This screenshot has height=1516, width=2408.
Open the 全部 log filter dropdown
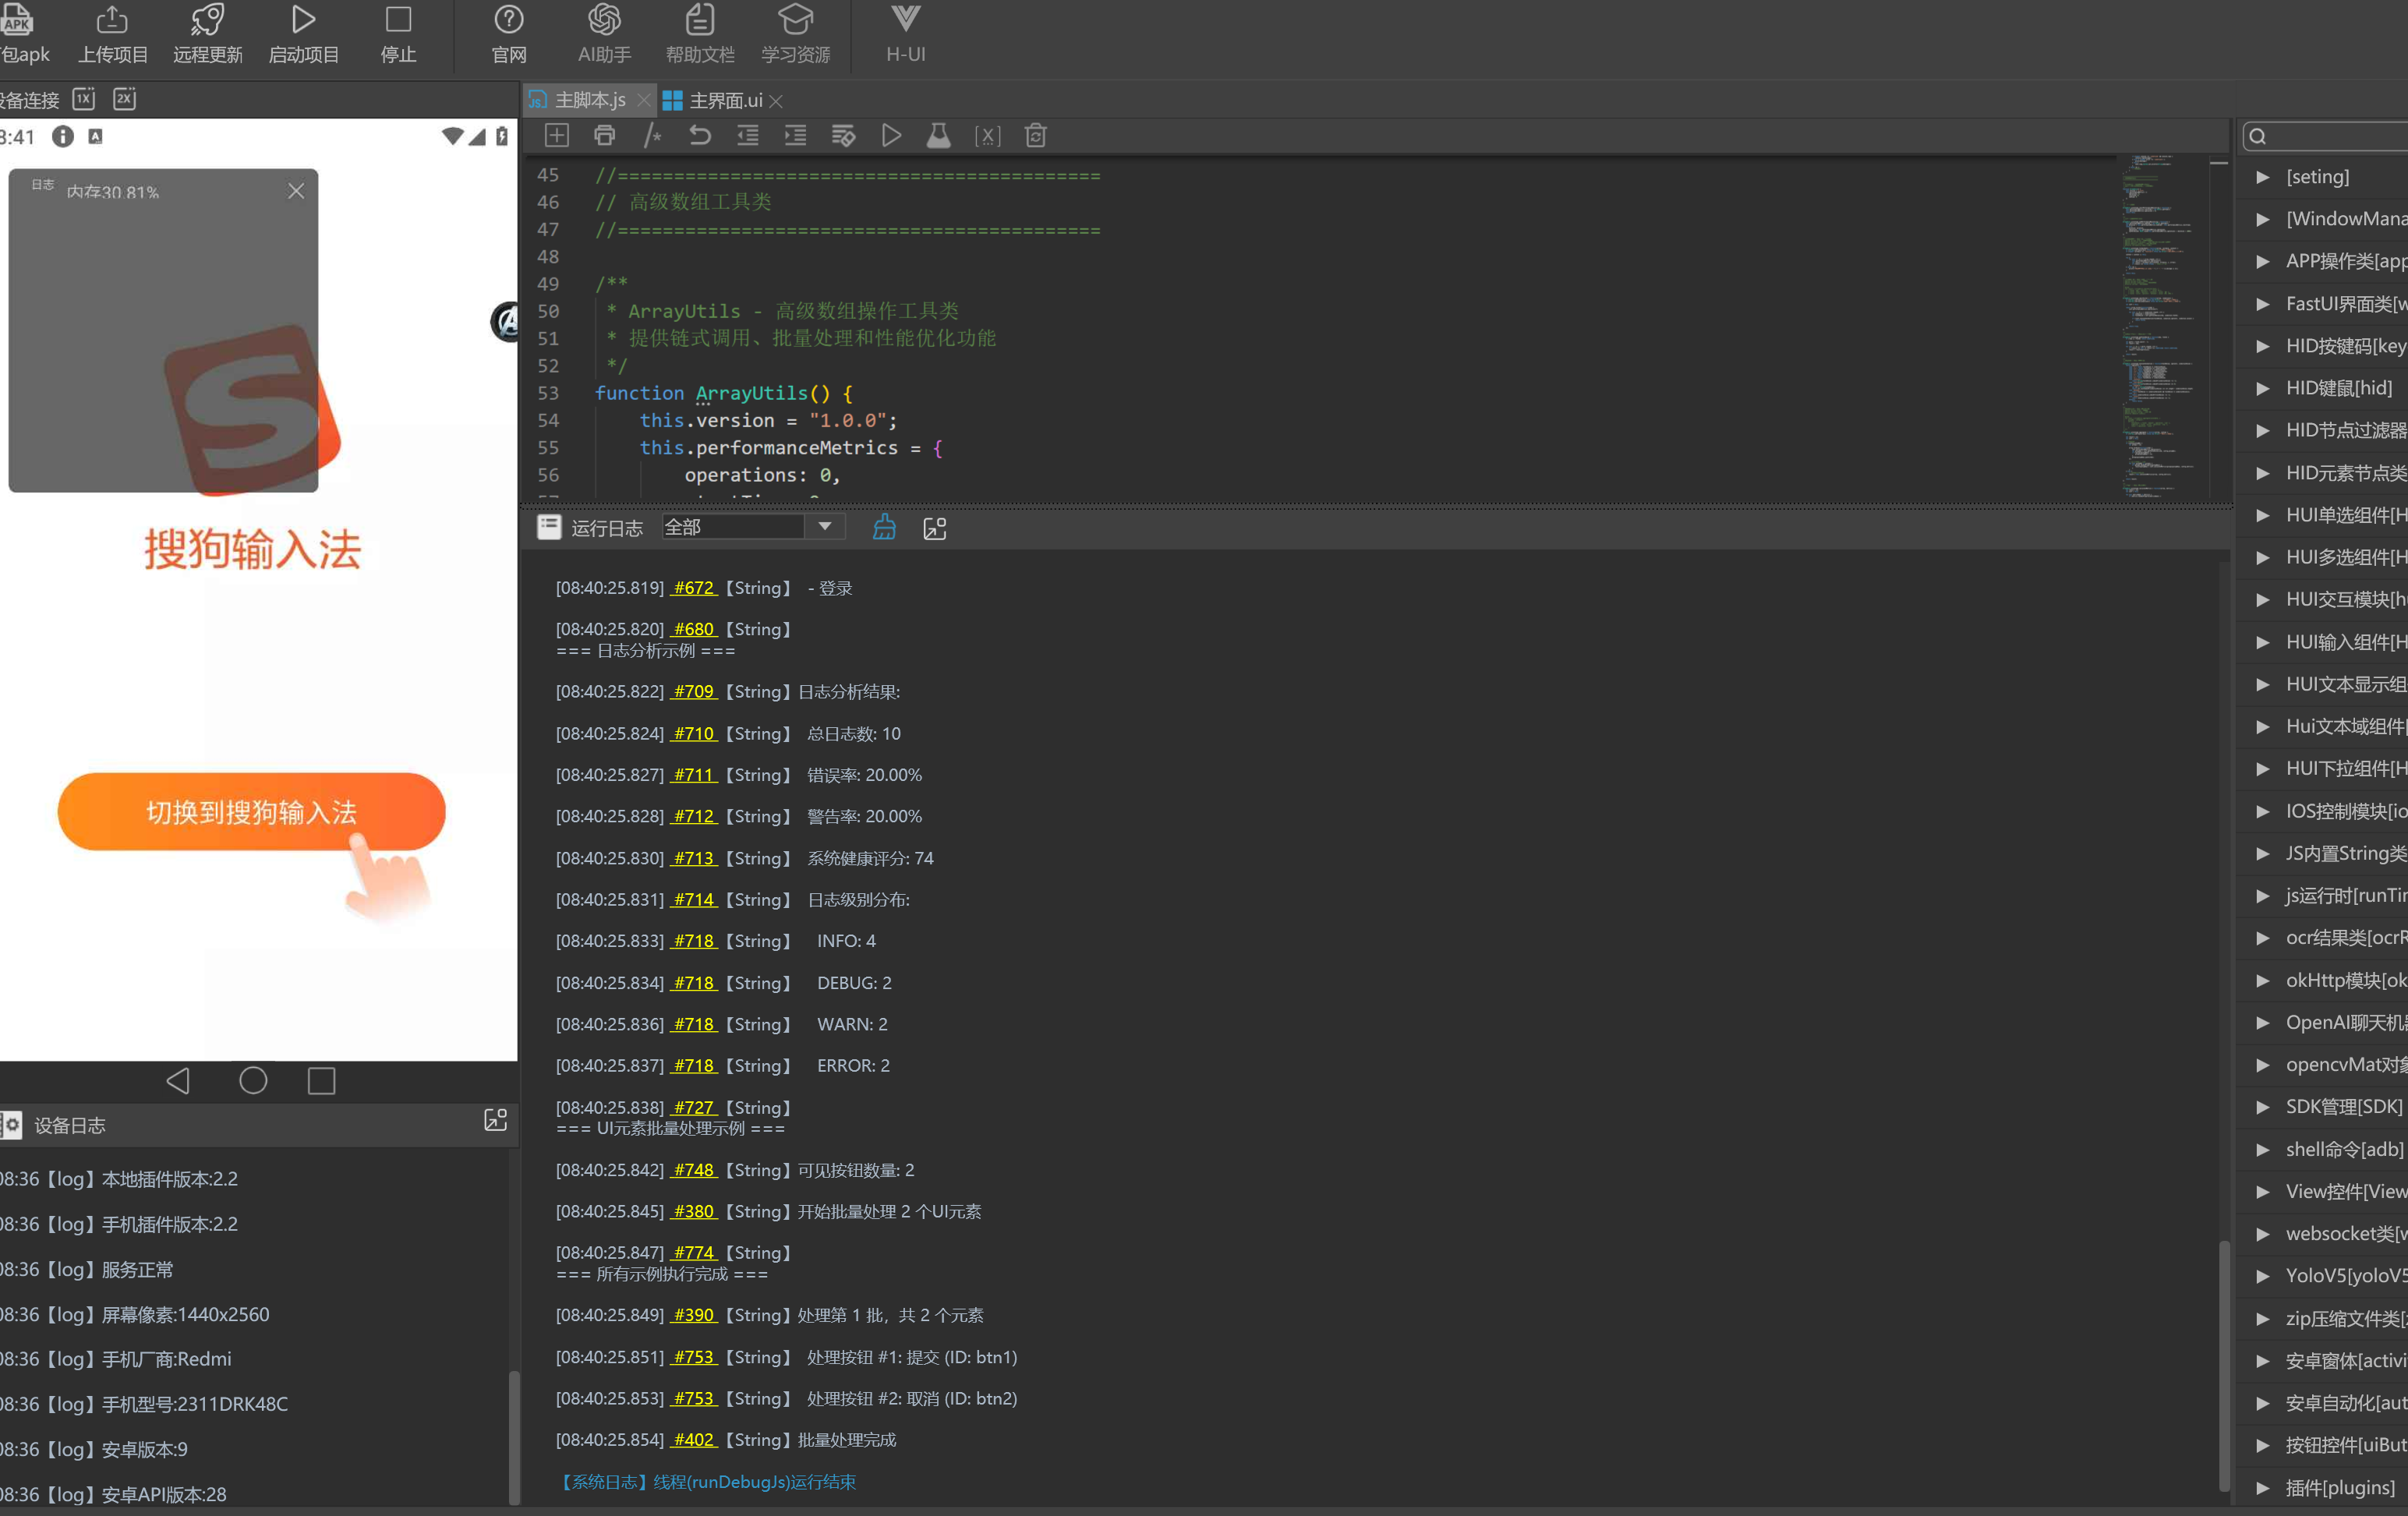(x=824, y=527)
